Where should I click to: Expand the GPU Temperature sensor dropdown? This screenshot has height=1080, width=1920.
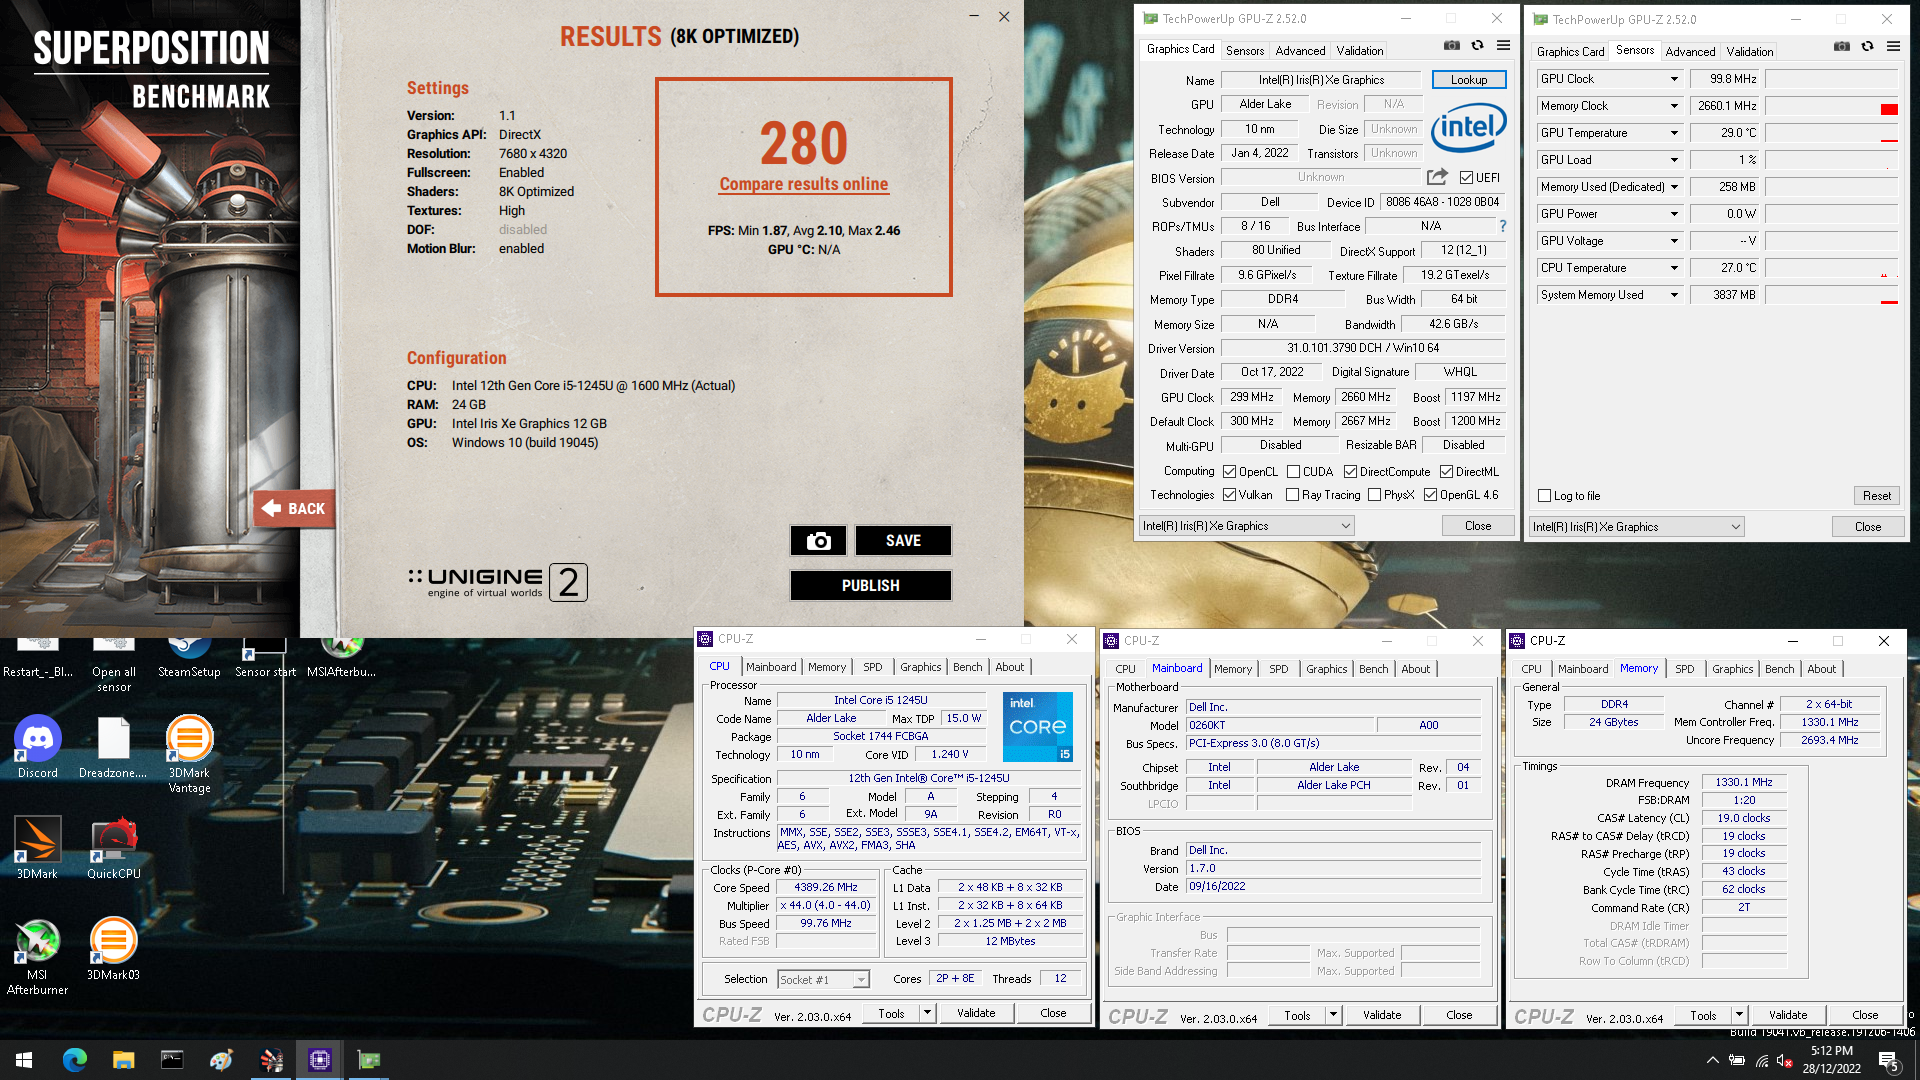[x=1674, y=133]
